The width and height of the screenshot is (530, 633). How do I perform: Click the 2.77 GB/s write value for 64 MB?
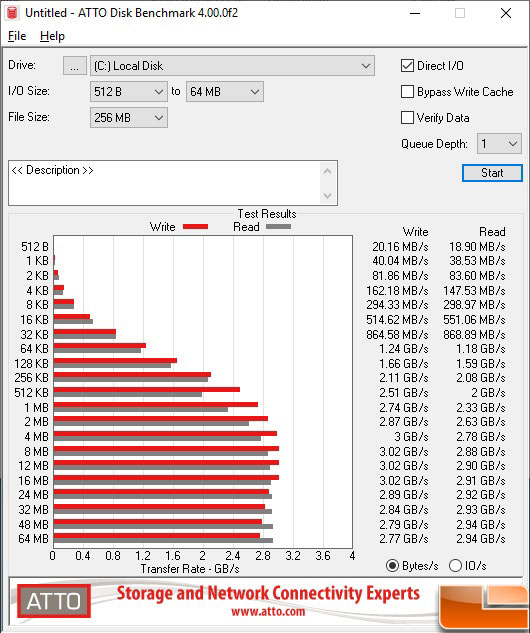[404, 539]
